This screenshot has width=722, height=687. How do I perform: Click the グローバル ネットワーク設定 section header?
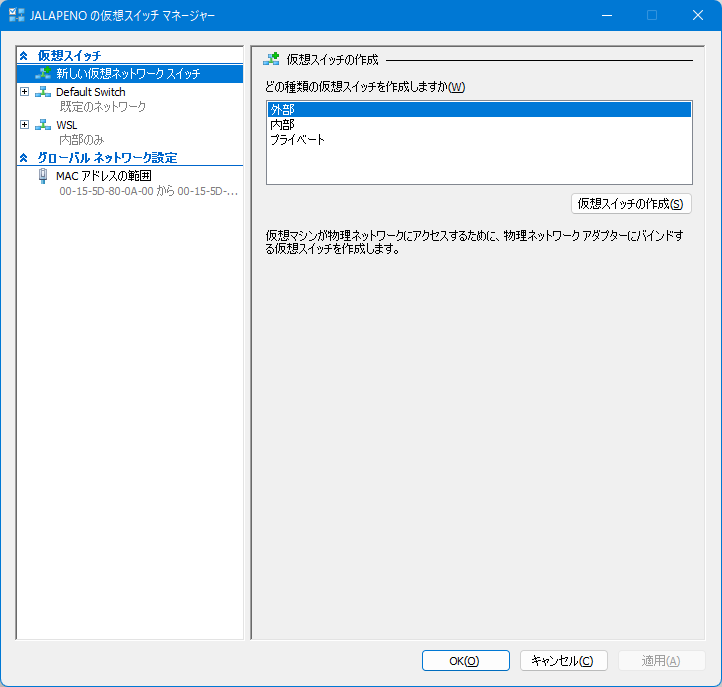click(107, 158)
